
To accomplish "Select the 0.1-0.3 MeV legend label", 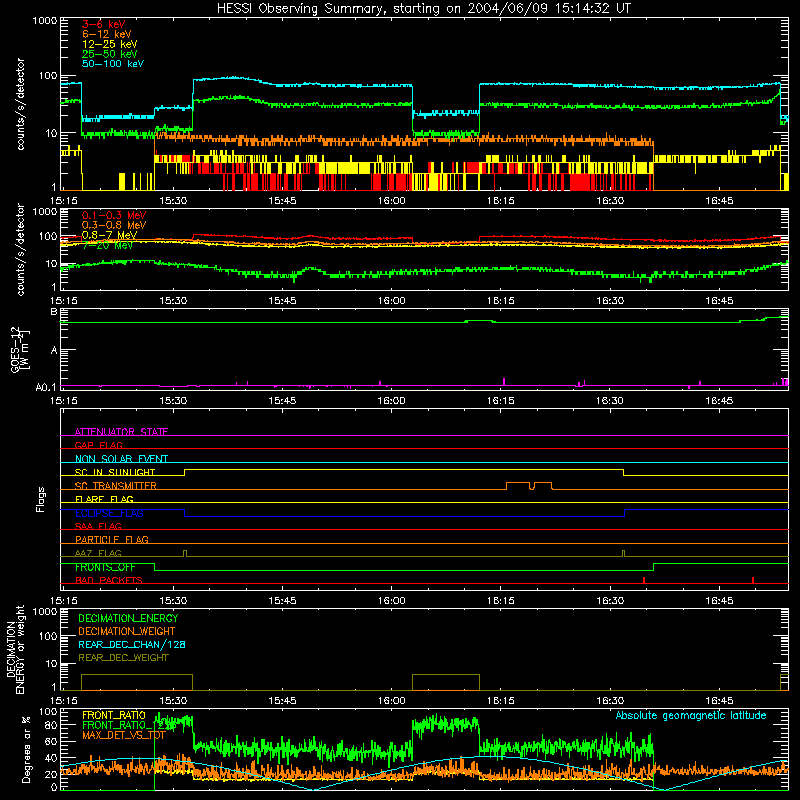I will 114,215.
